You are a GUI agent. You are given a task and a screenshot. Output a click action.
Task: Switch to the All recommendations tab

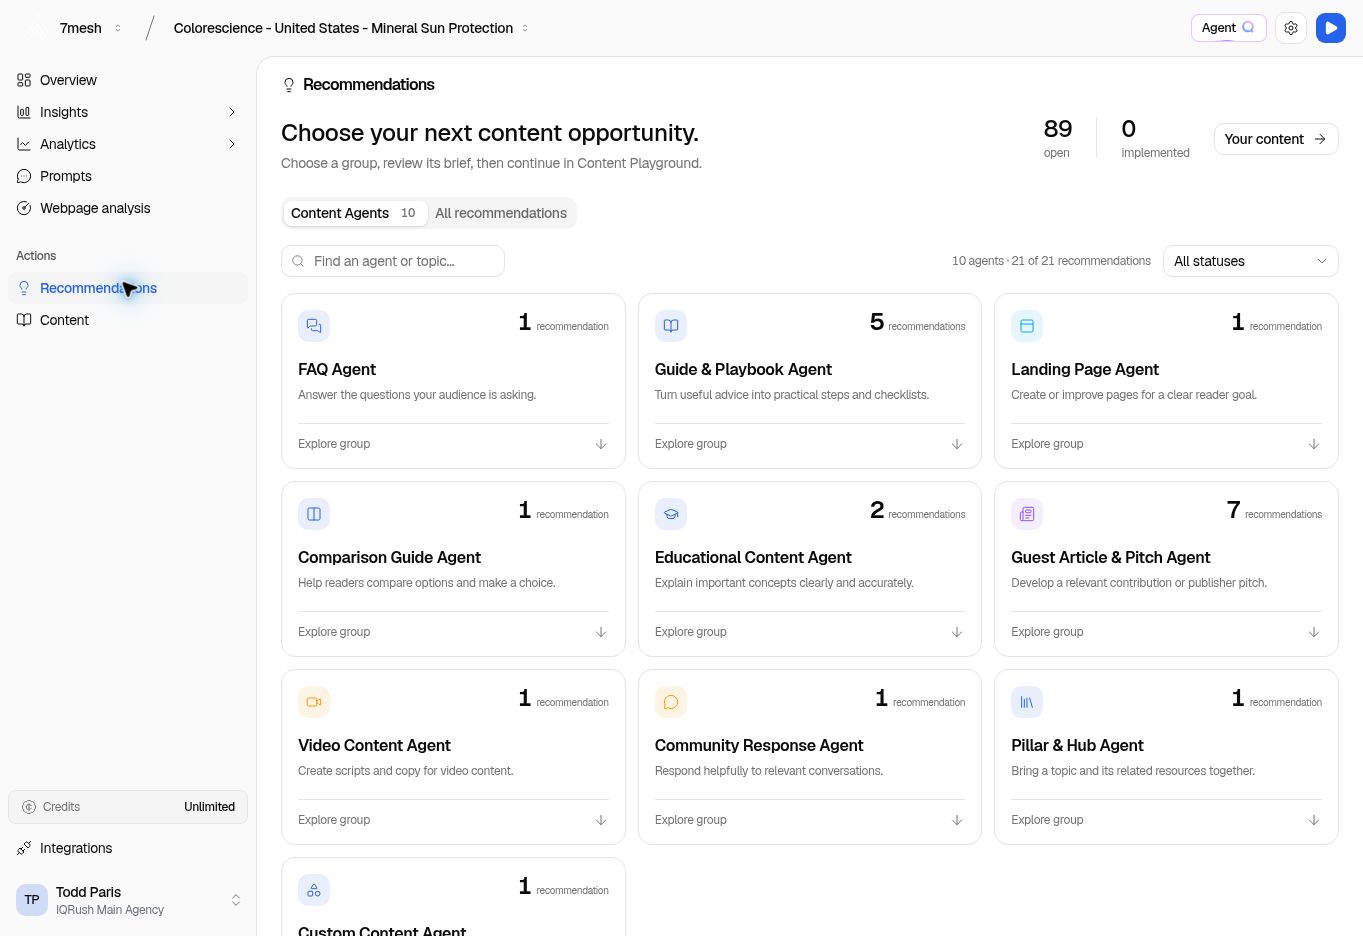(501, 213)
